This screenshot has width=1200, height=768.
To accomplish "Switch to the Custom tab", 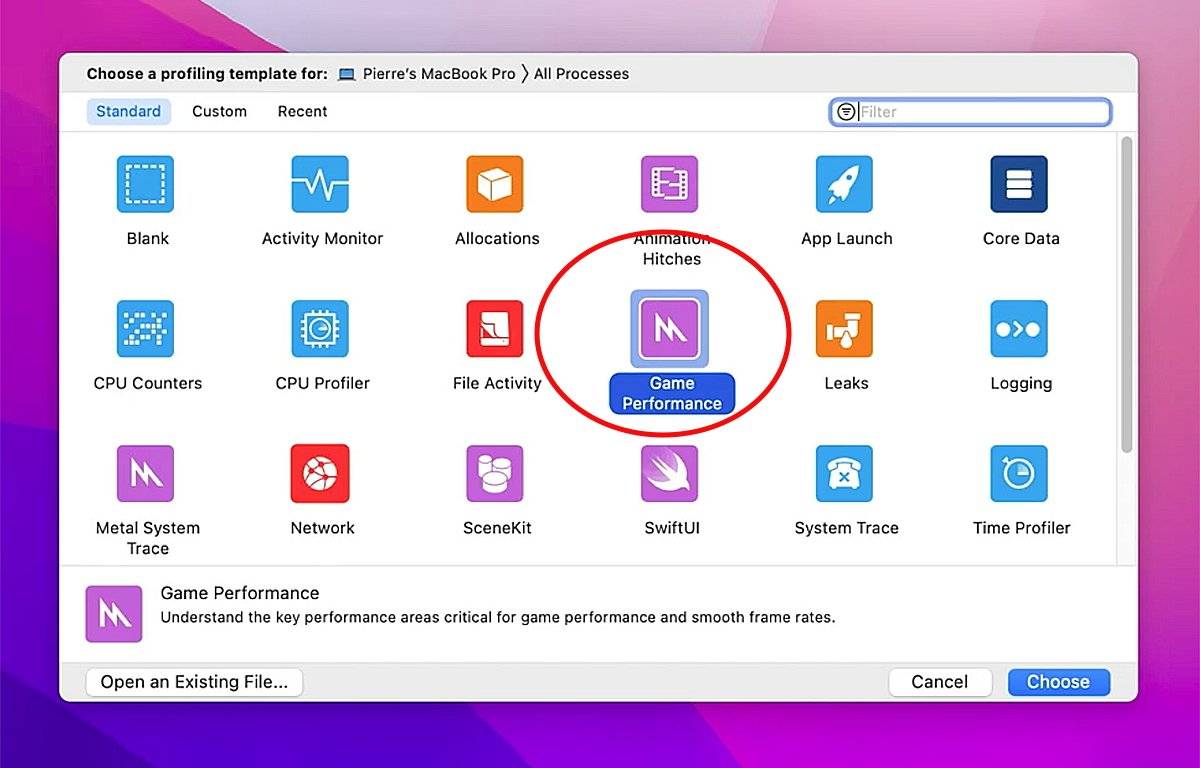I will 219,112.
